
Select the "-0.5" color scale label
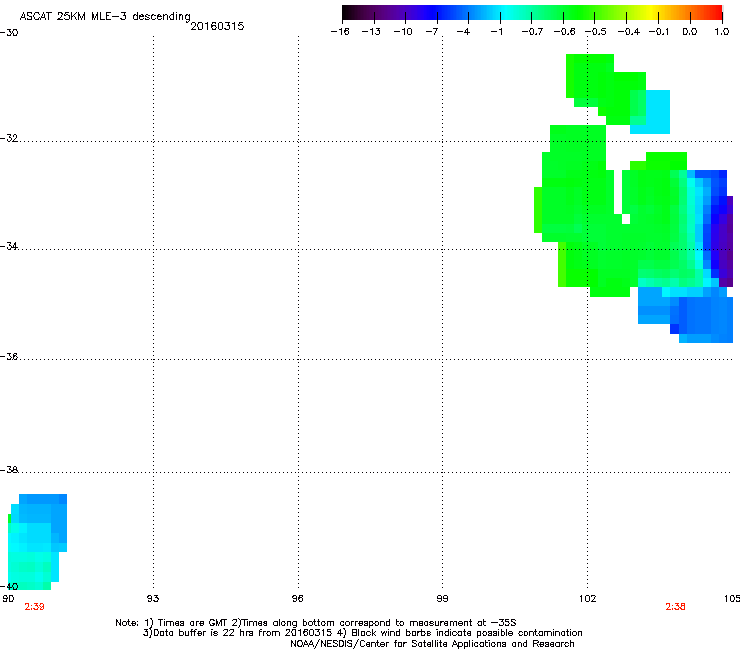click(596, 32)
